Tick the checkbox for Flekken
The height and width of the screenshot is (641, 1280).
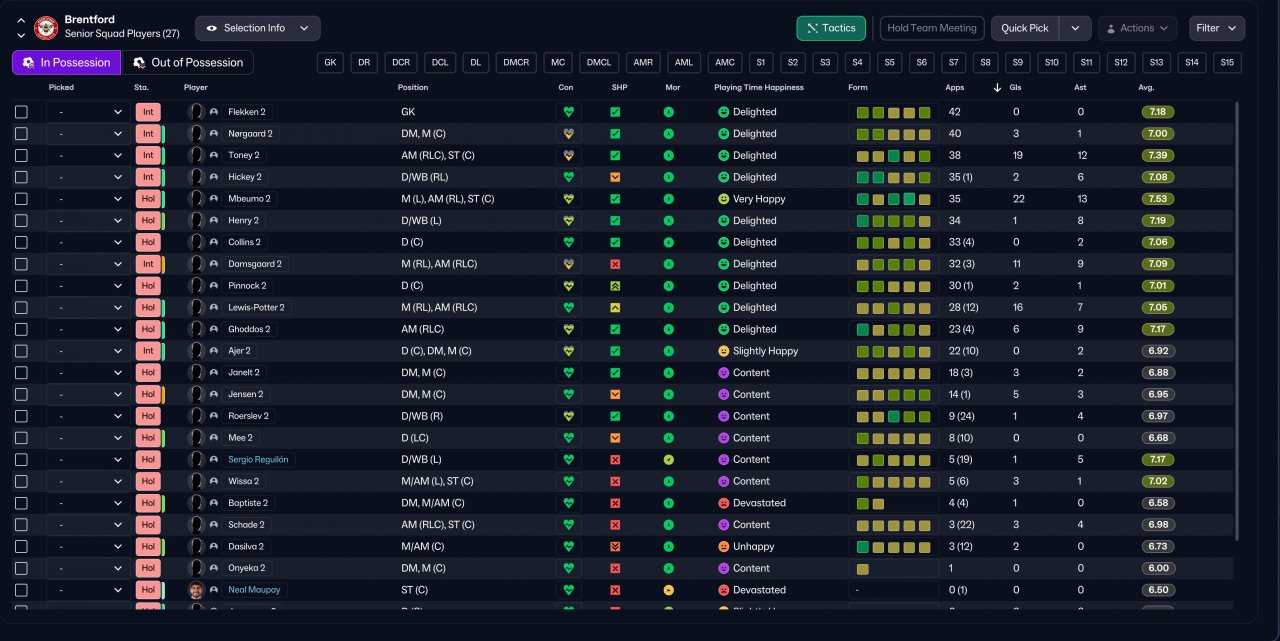click(22, 112)
